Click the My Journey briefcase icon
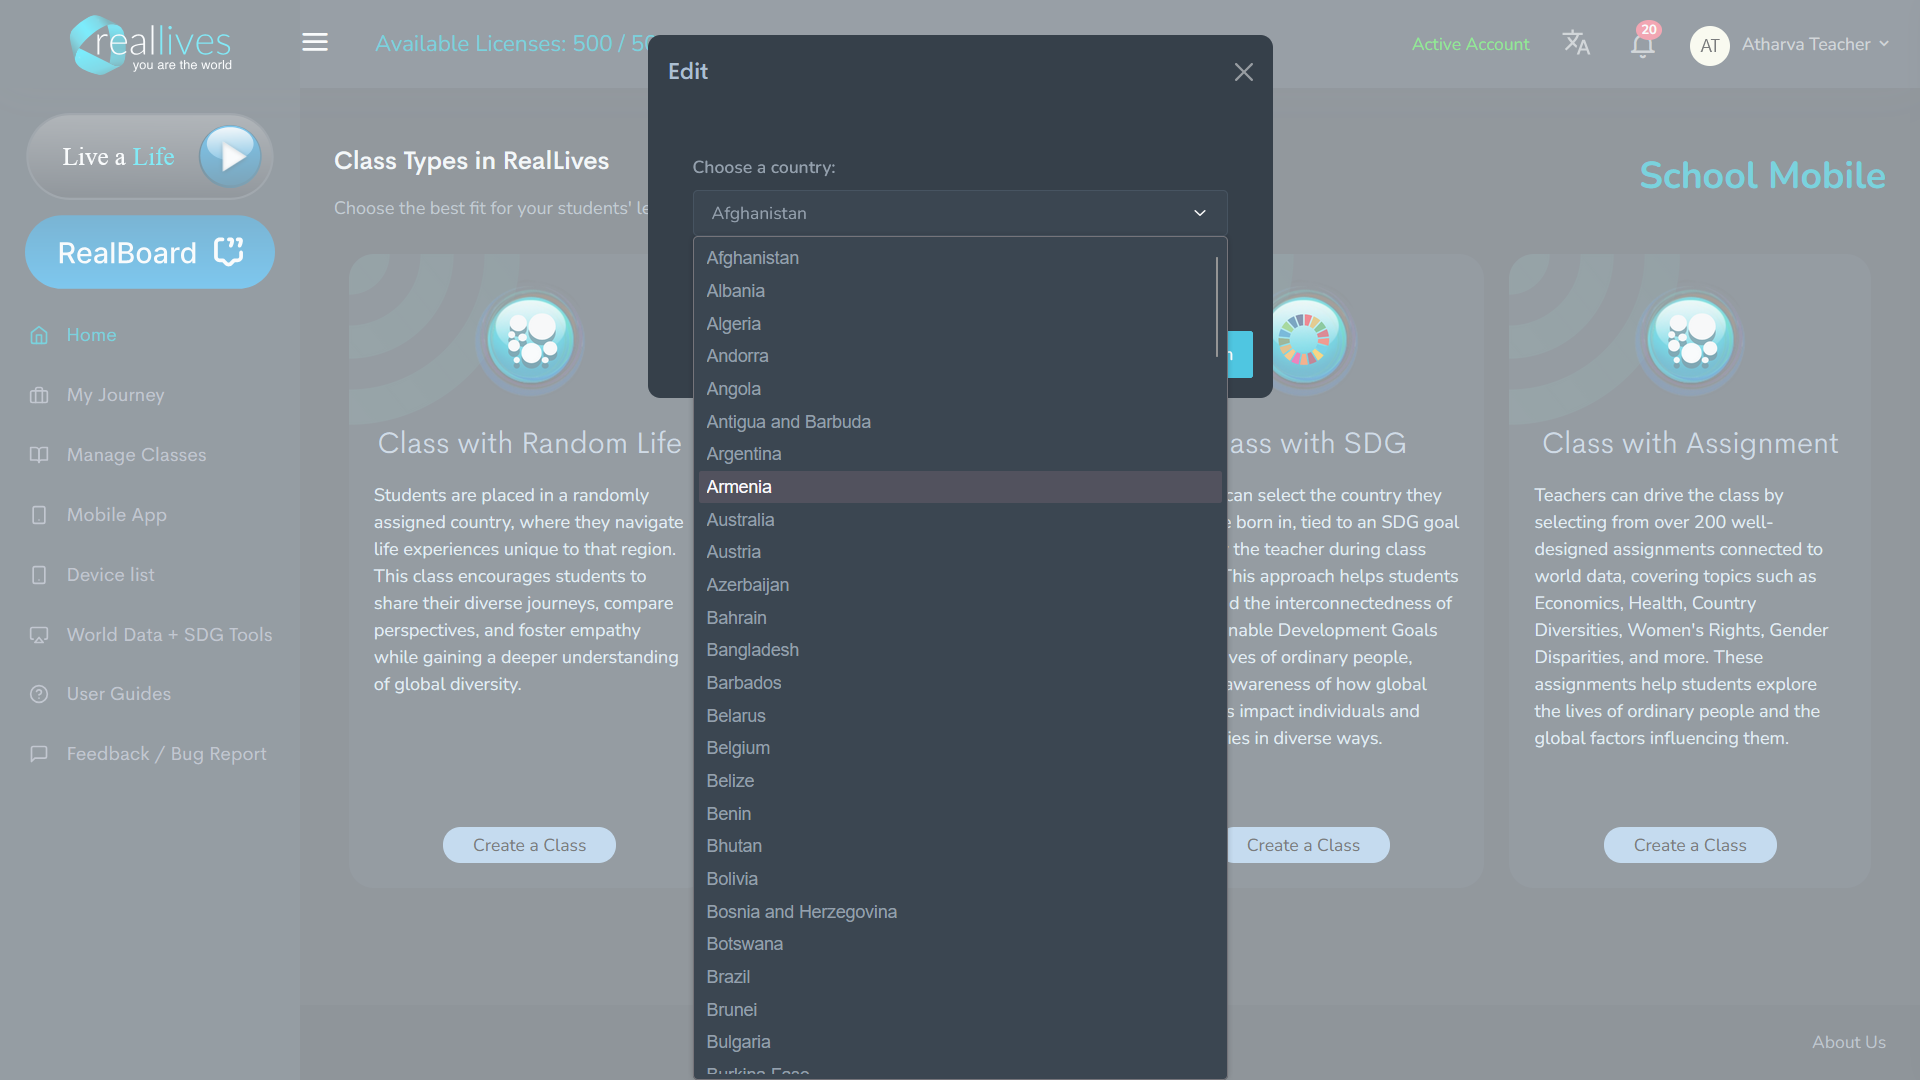This screenshot has width=1920, height=1080. [39, 395]
